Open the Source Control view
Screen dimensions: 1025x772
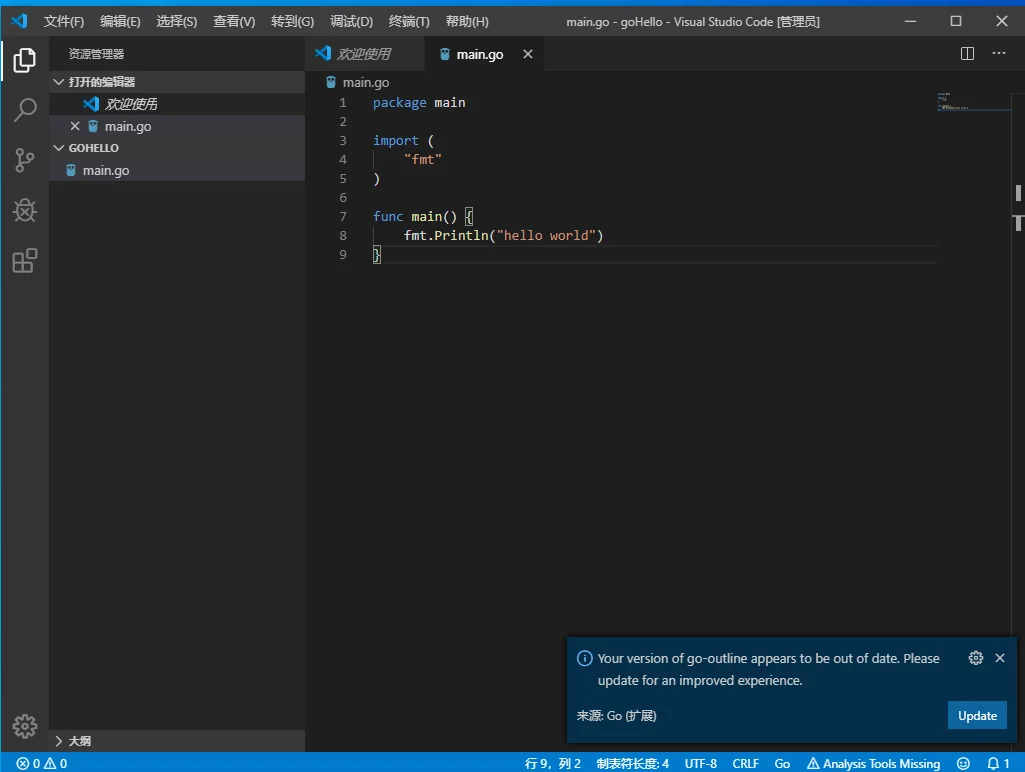pyautogui.click(x=24, y=160)
